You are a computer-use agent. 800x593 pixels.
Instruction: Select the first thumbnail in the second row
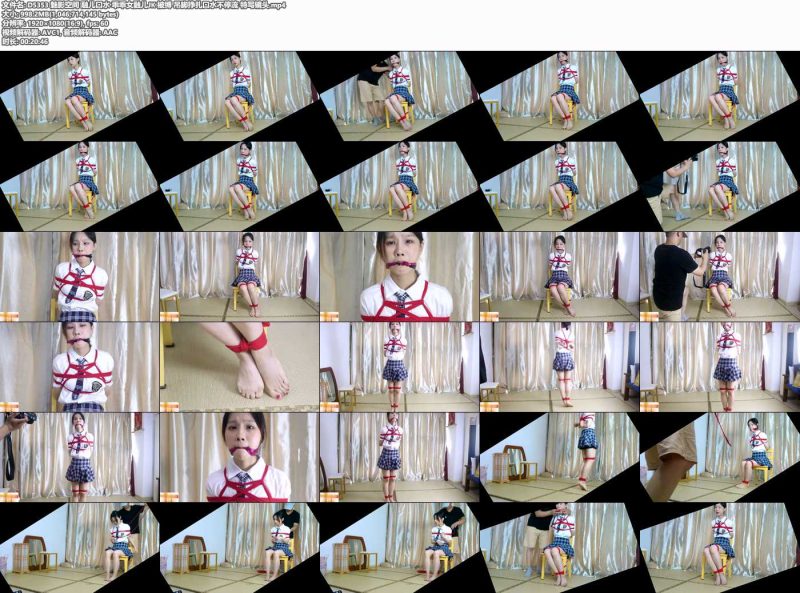coord(80,186)
